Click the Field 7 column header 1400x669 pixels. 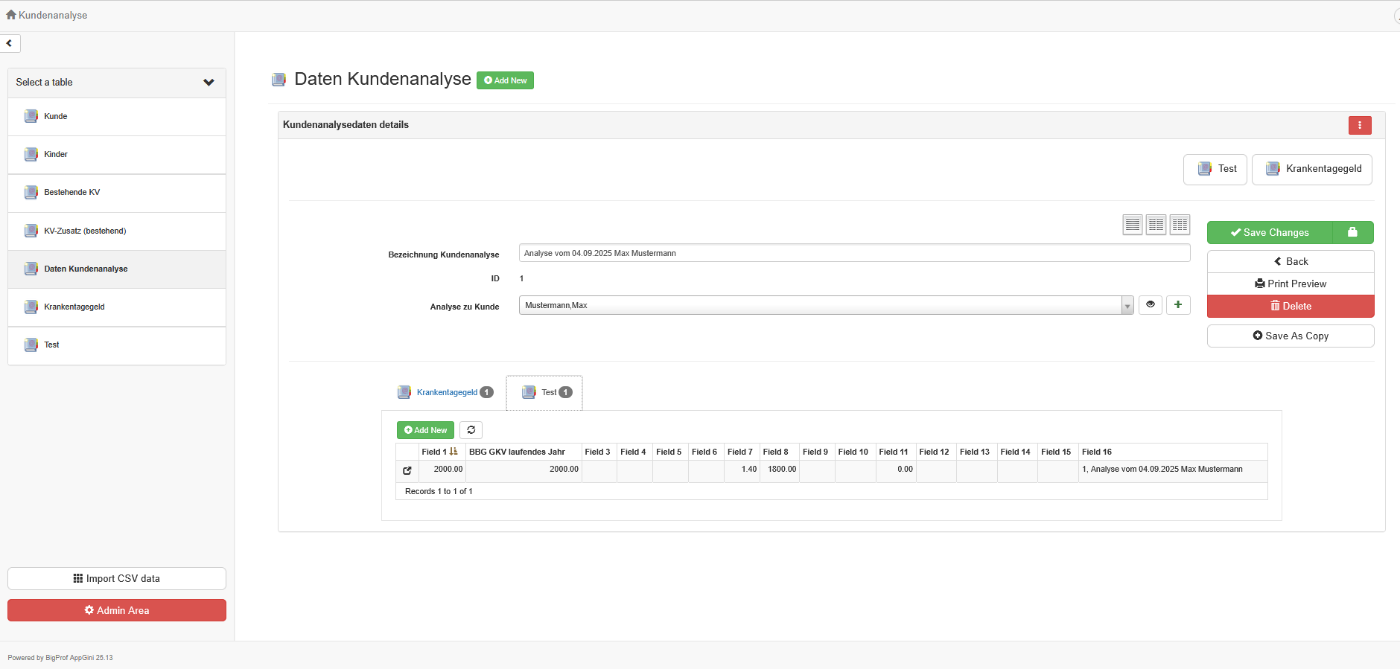(x=740, y=452)
